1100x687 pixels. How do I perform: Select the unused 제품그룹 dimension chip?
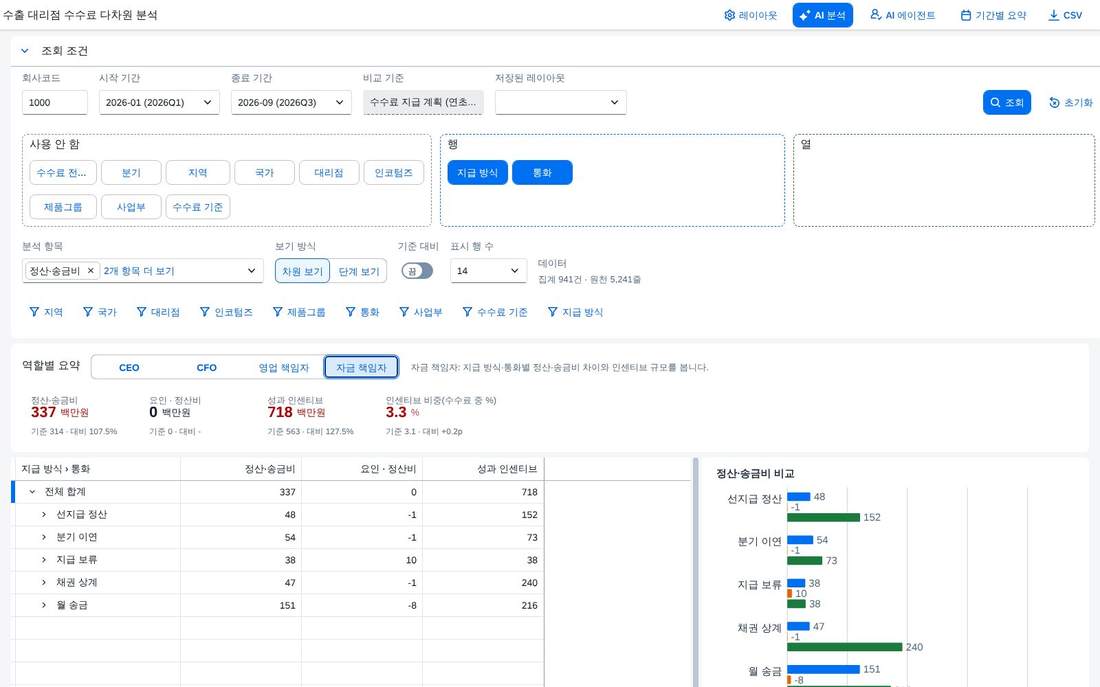pos(62,207)
